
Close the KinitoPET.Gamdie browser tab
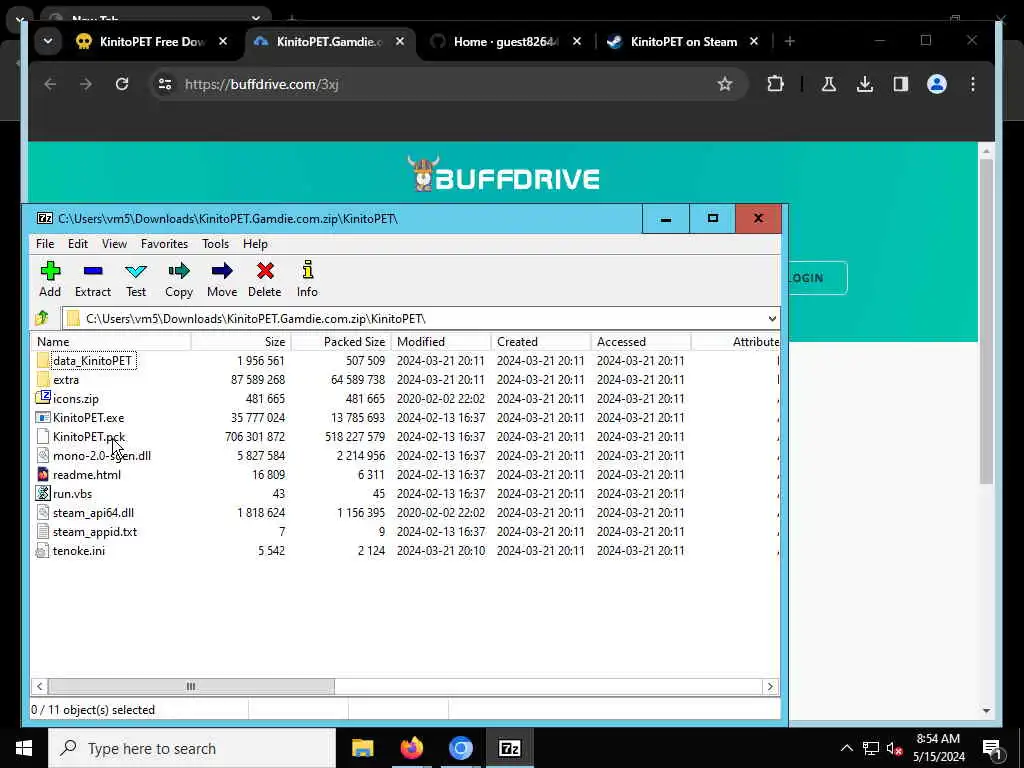pos(400,41)
